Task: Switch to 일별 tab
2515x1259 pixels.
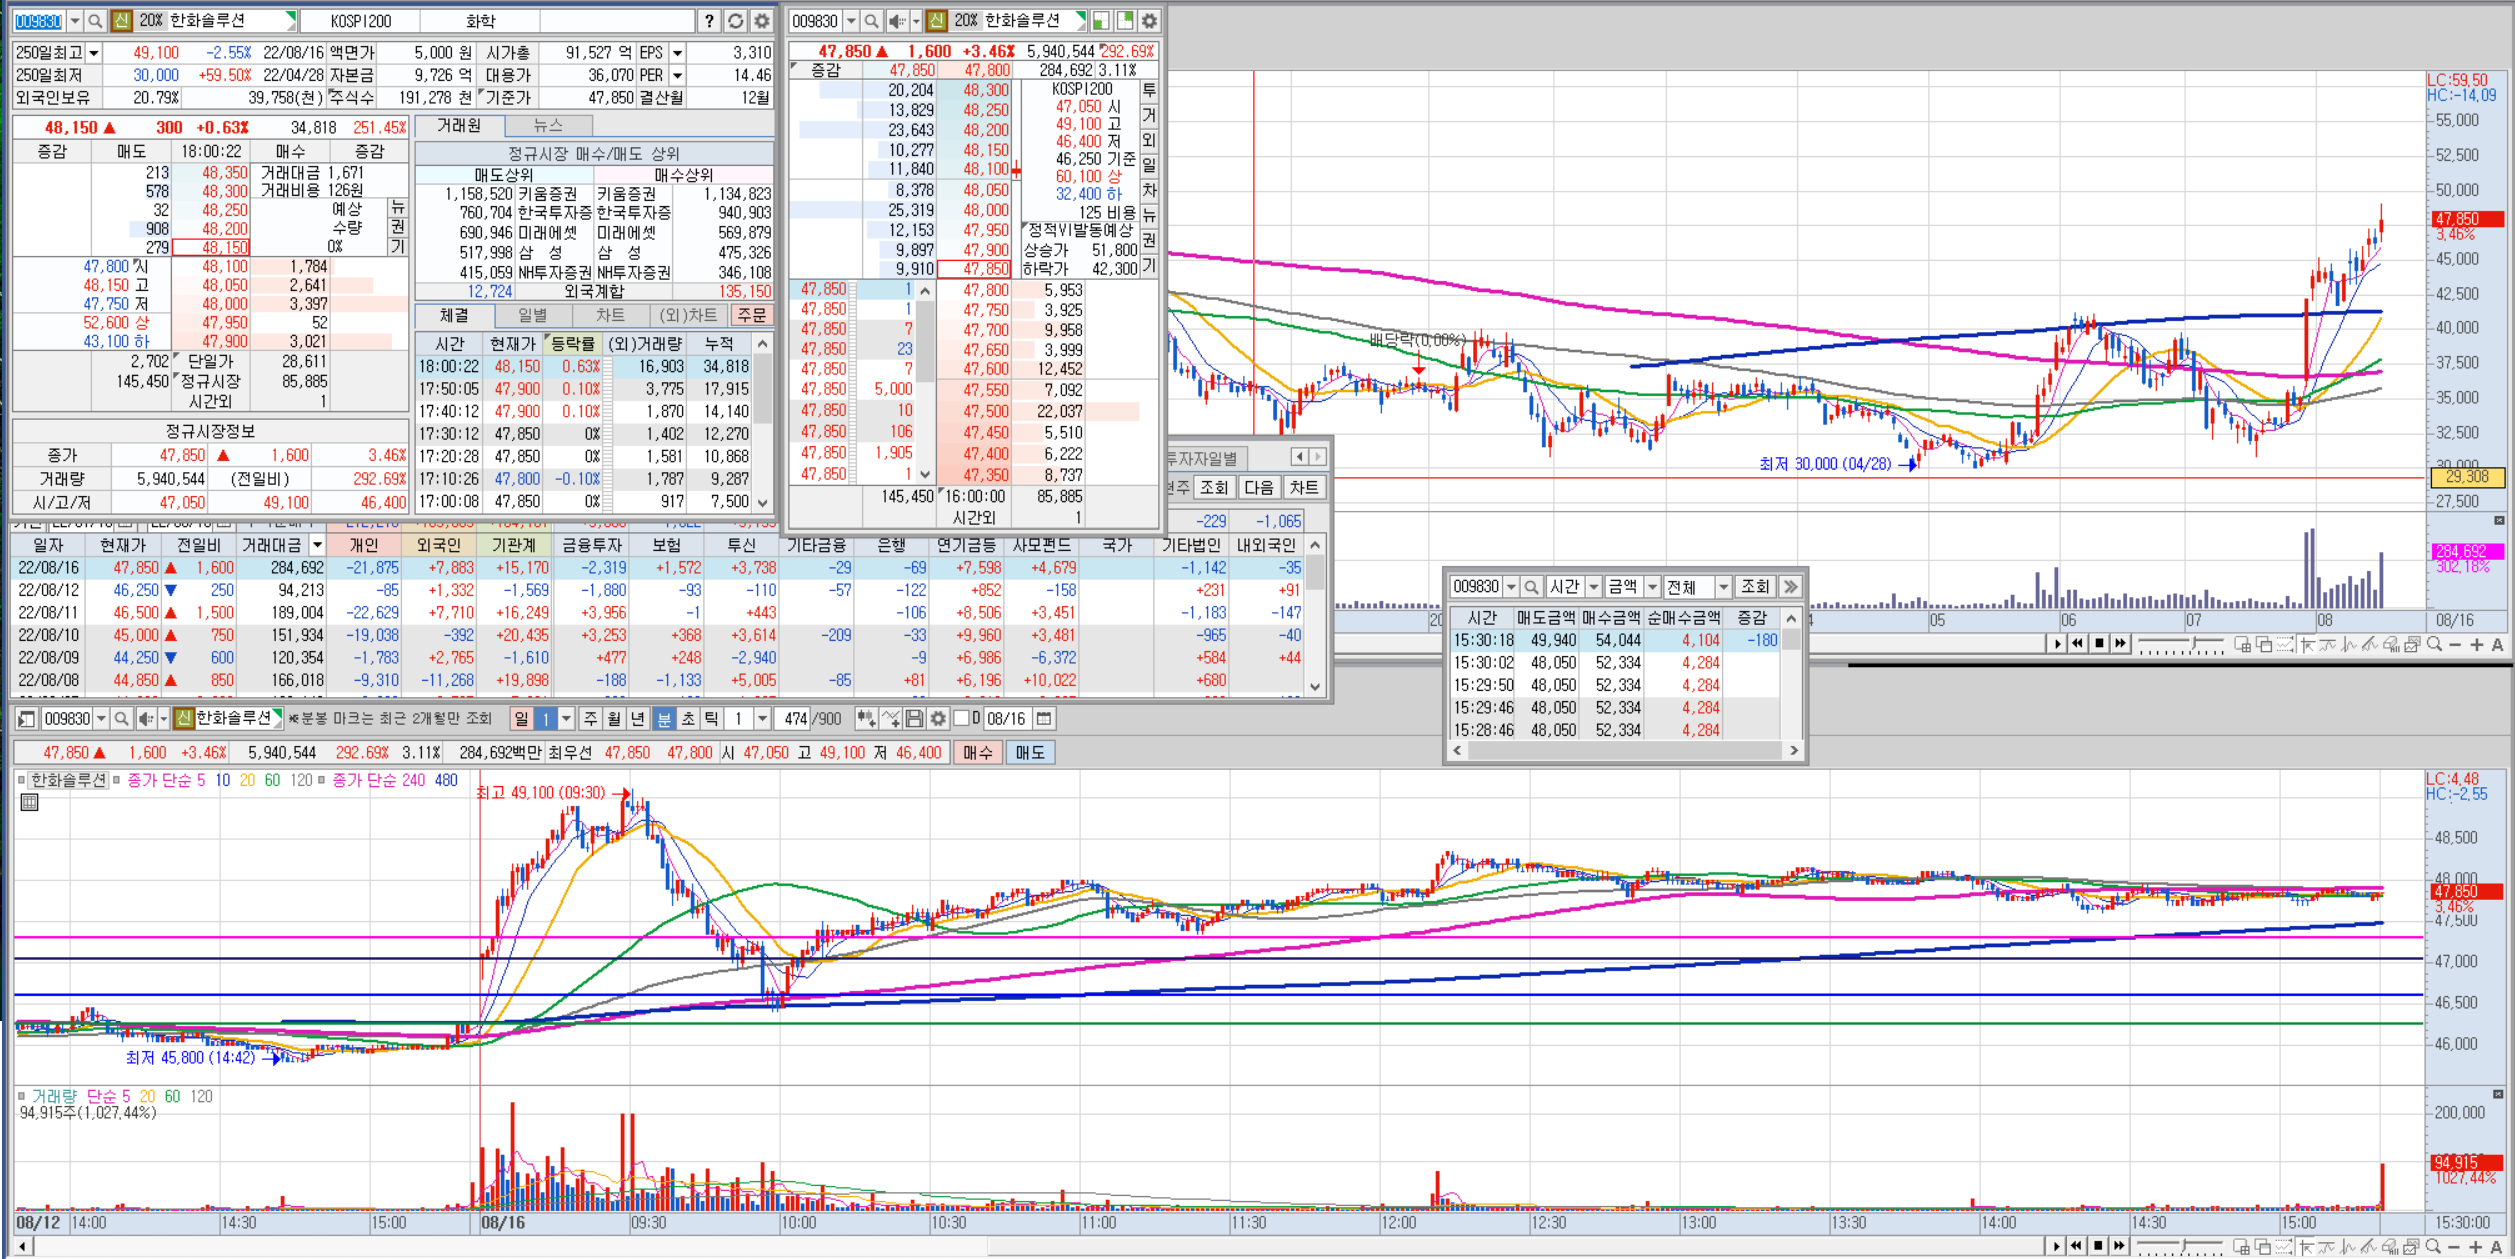Action: click(533, 316)
